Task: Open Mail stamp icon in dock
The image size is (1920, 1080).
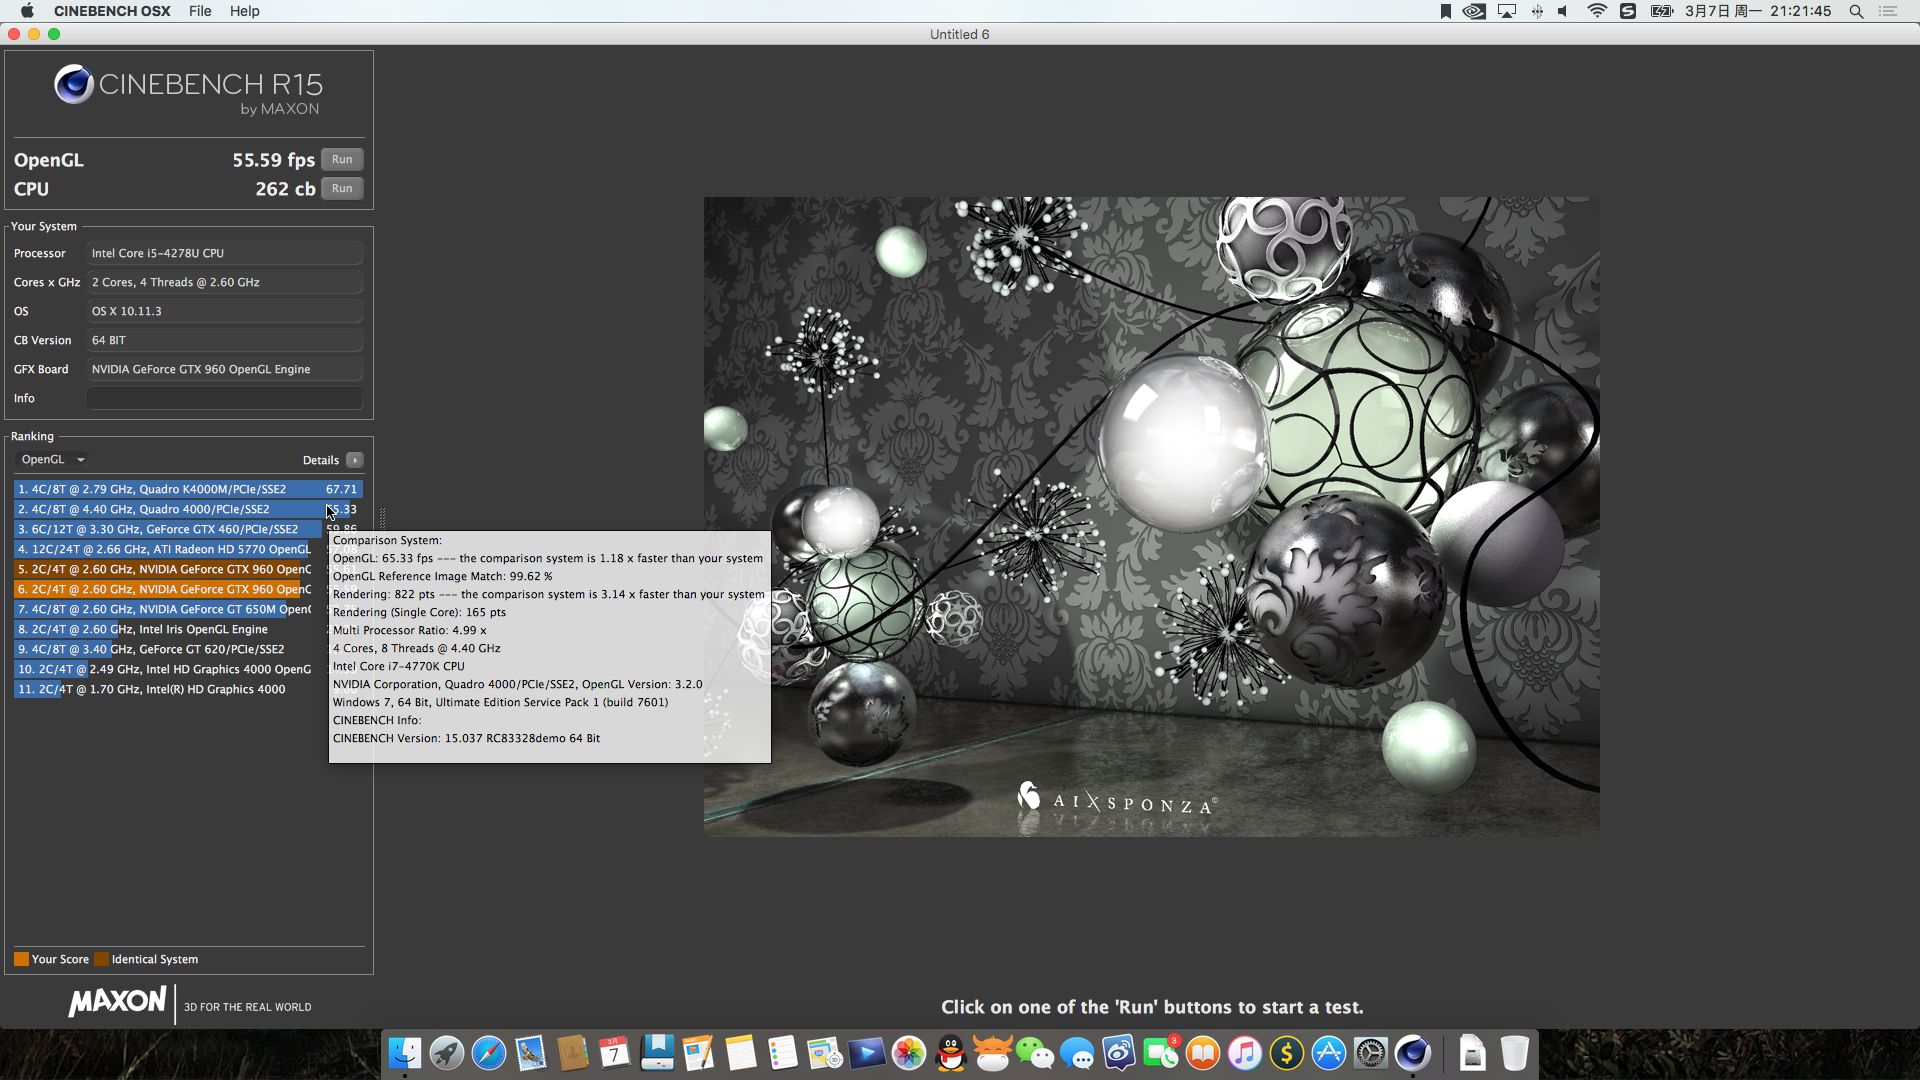Action: 531,1053
